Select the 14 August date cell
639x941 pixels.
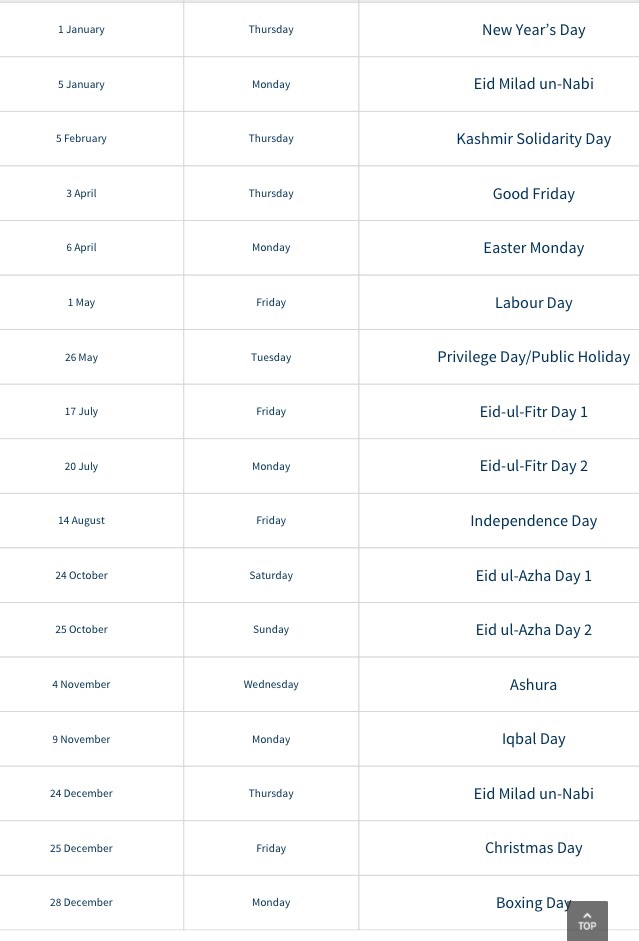[81, 521]
